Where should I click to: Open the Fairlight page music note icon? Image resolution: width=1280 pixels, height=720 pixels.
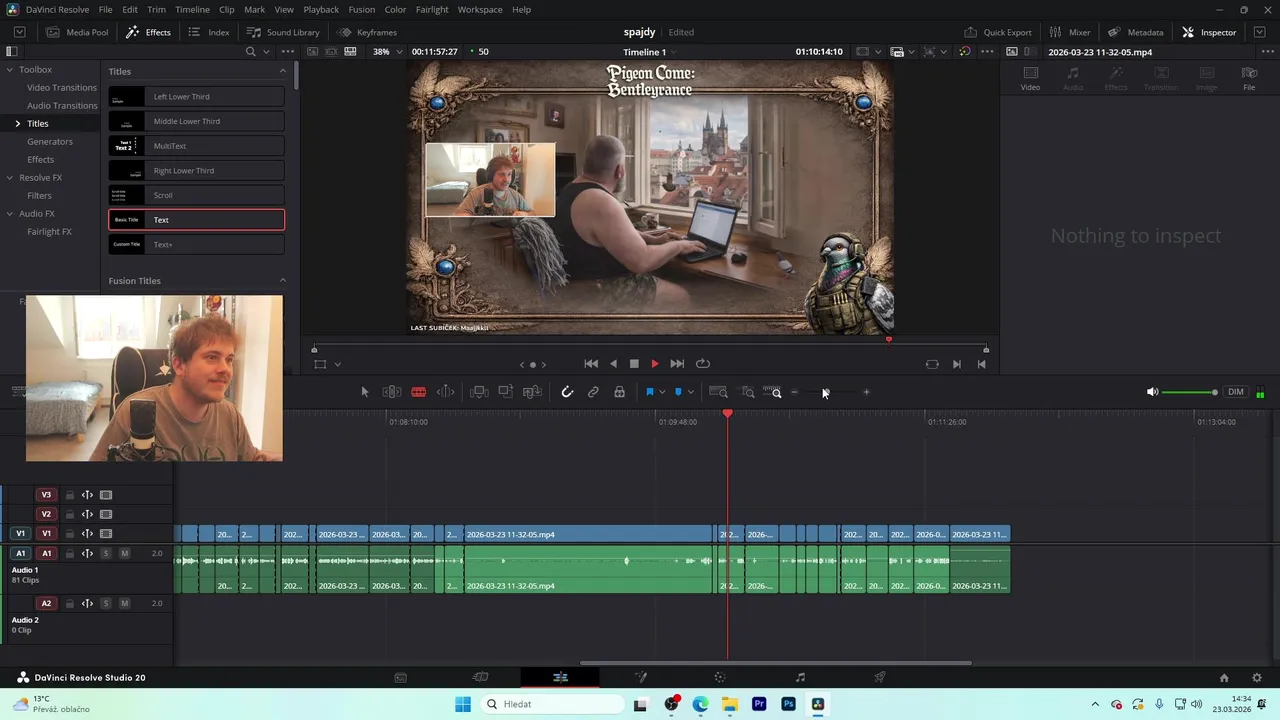coord(800,677)
